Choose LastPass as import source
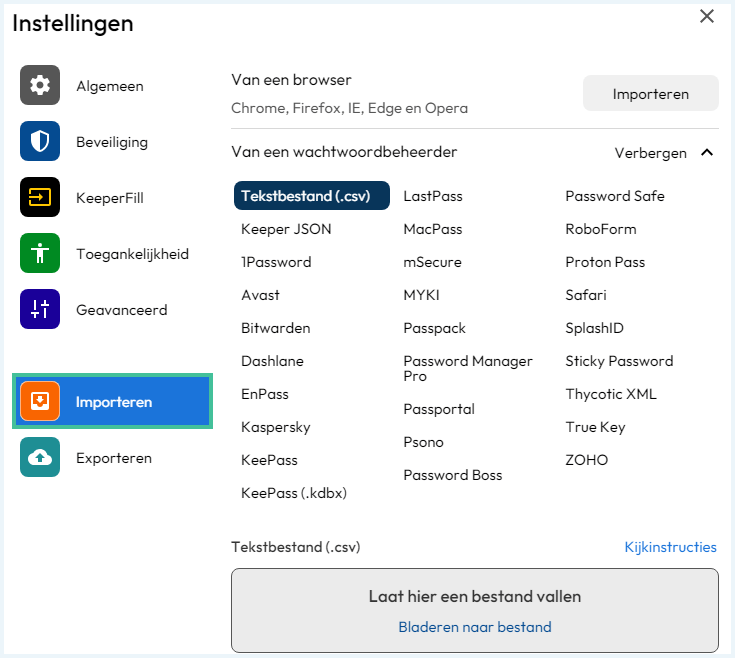 coord(433,196)
